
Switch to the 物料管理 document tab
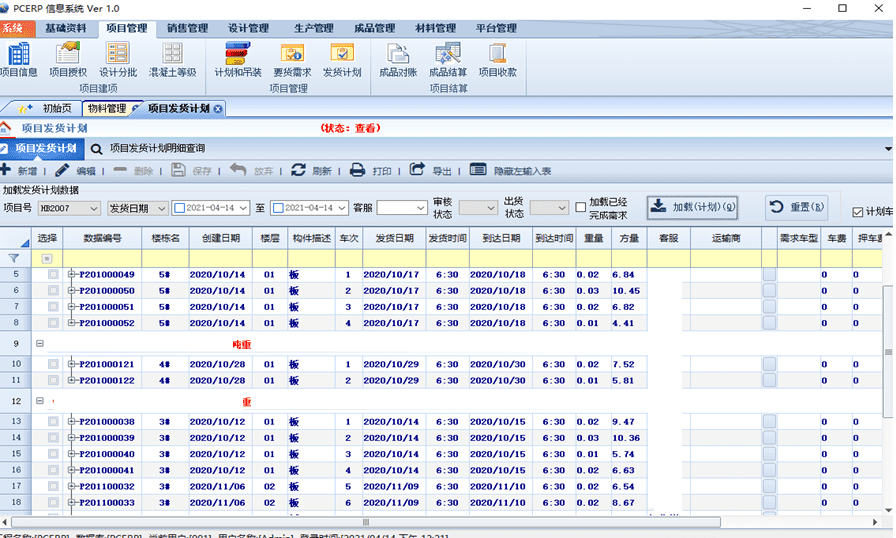[x=107, y=109]
